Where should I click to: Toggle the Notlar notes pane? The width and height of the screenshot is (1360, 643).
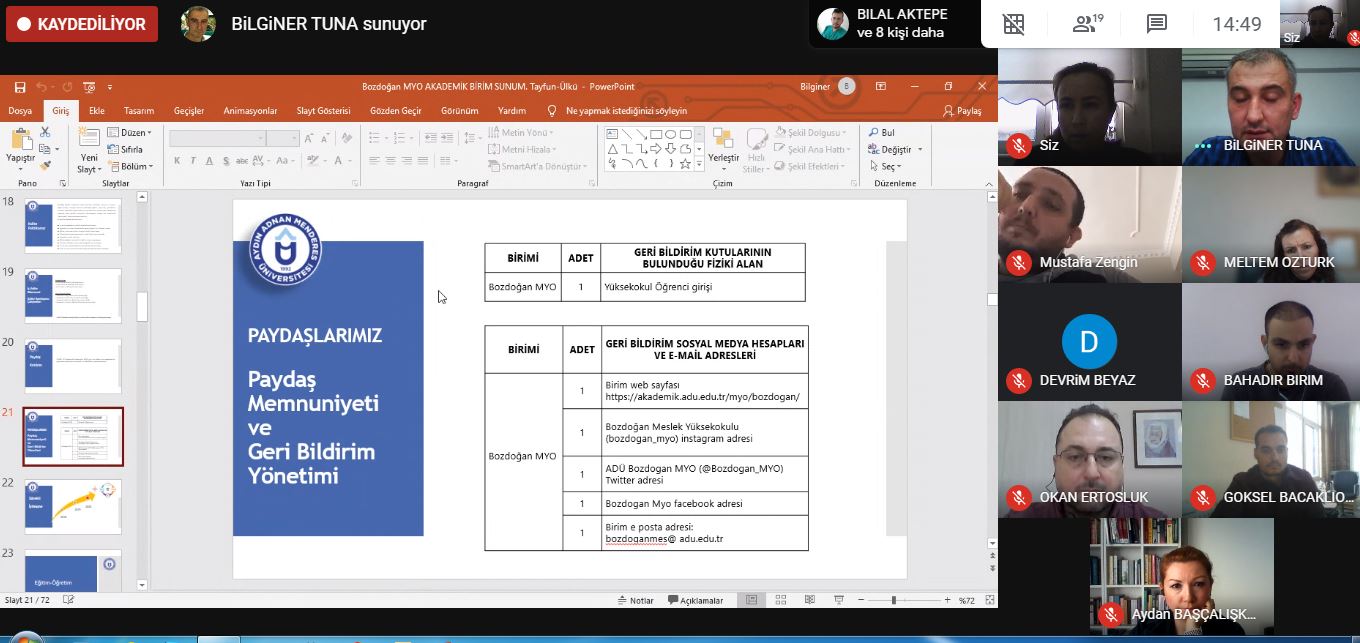634,600
